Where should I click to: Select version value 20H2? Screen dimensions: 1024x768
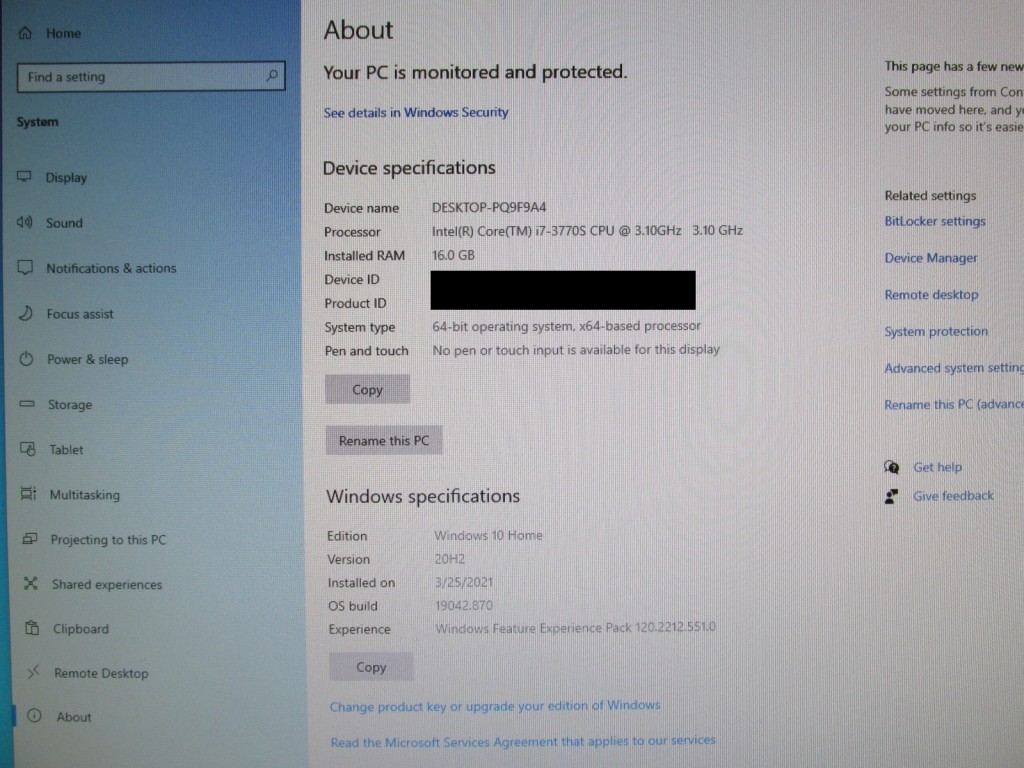click(x=450, y=559)
